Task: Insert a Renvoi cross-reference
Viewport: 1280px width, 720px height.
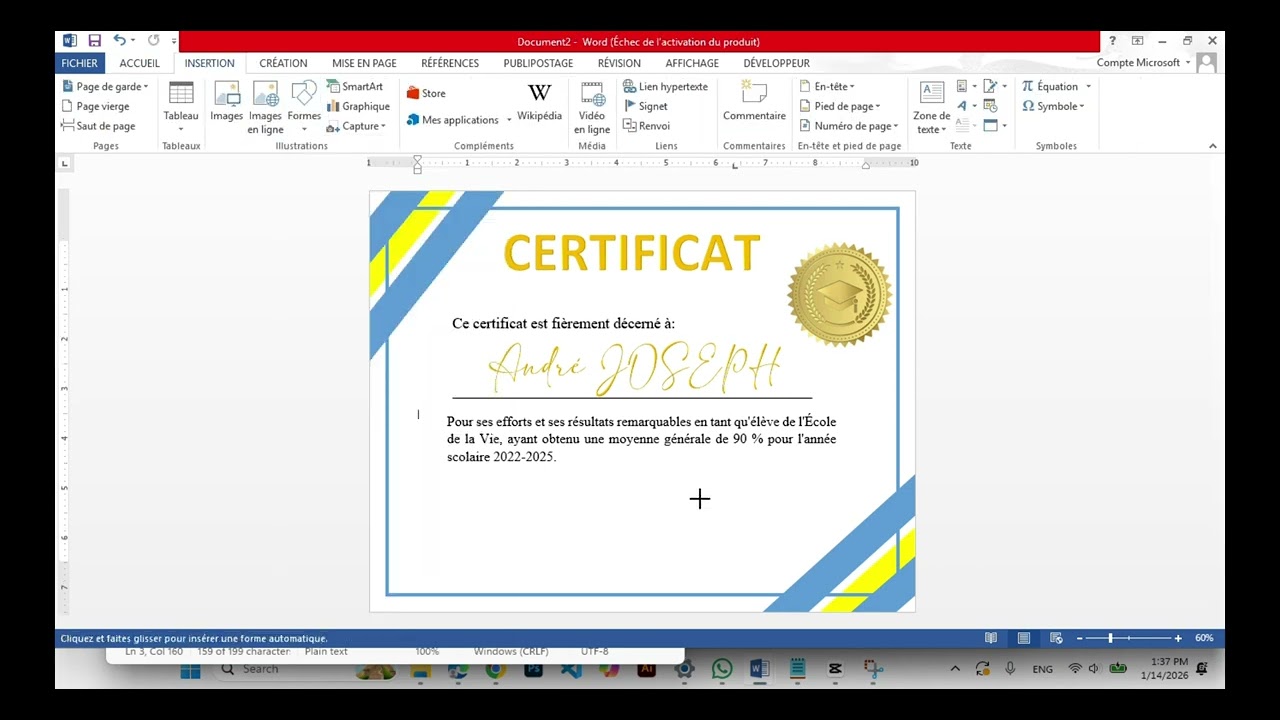Action: (x=646, y=126)
